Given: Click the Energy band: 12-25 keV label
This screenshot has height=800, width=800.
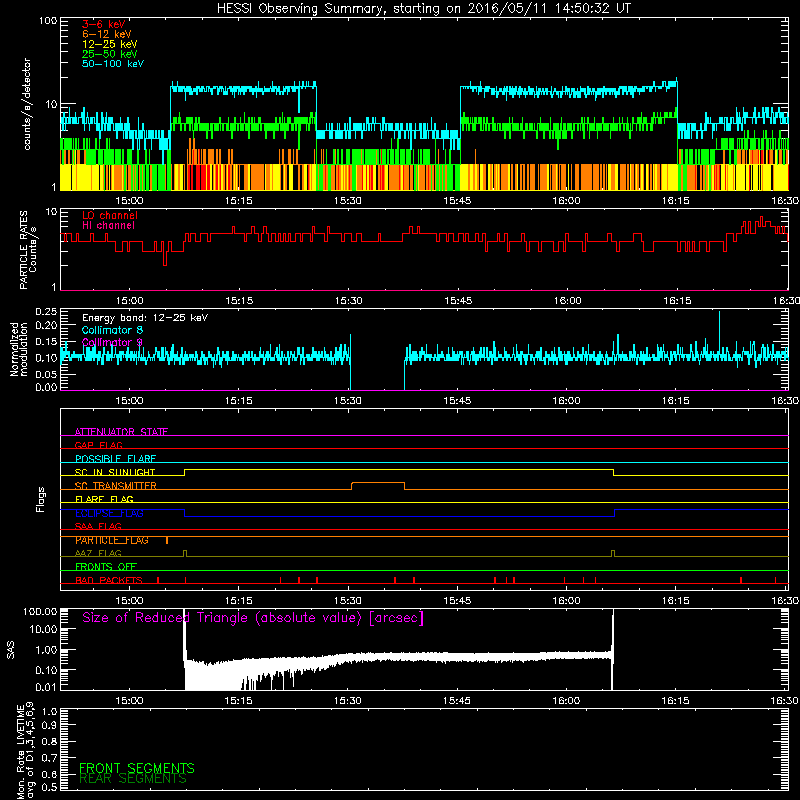Looking at the screenshot, I should click(145, 318).
